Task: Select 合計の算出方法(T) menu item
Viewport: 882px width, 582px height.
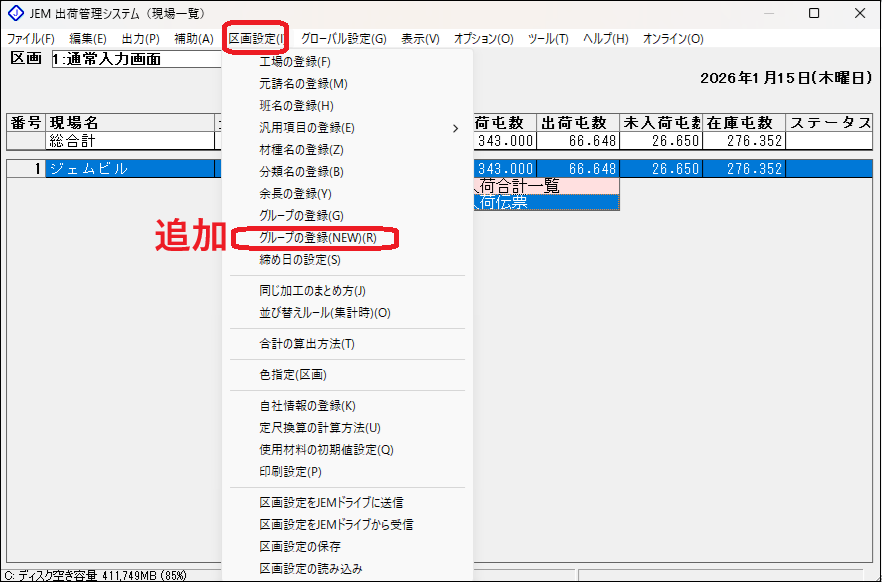Action: [x=307, y=344]
